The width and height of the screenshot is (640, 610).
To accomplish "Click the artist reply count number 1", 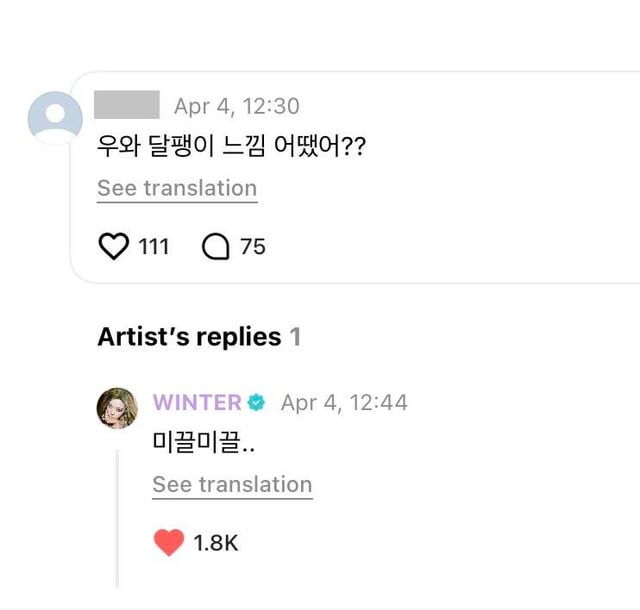I will (x=295, y=337).
